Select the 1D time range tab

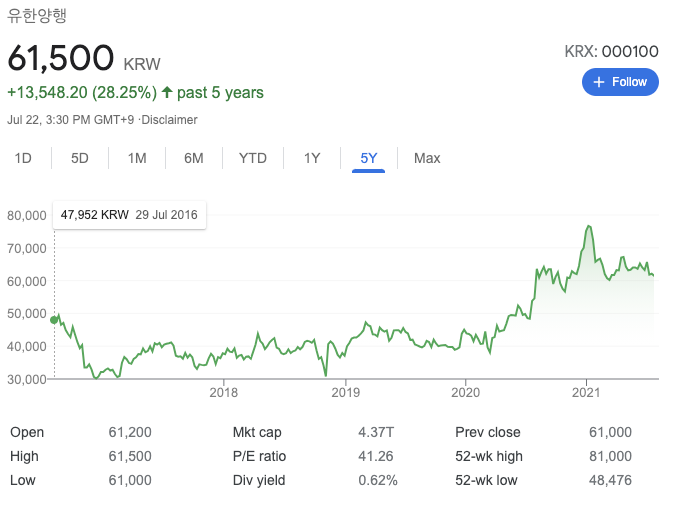(23, 158)
